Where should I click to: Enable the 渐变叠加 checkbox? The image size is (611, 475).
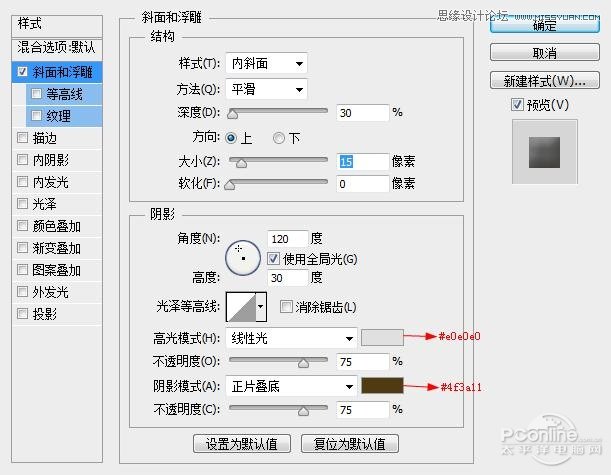tap(22, 247)
